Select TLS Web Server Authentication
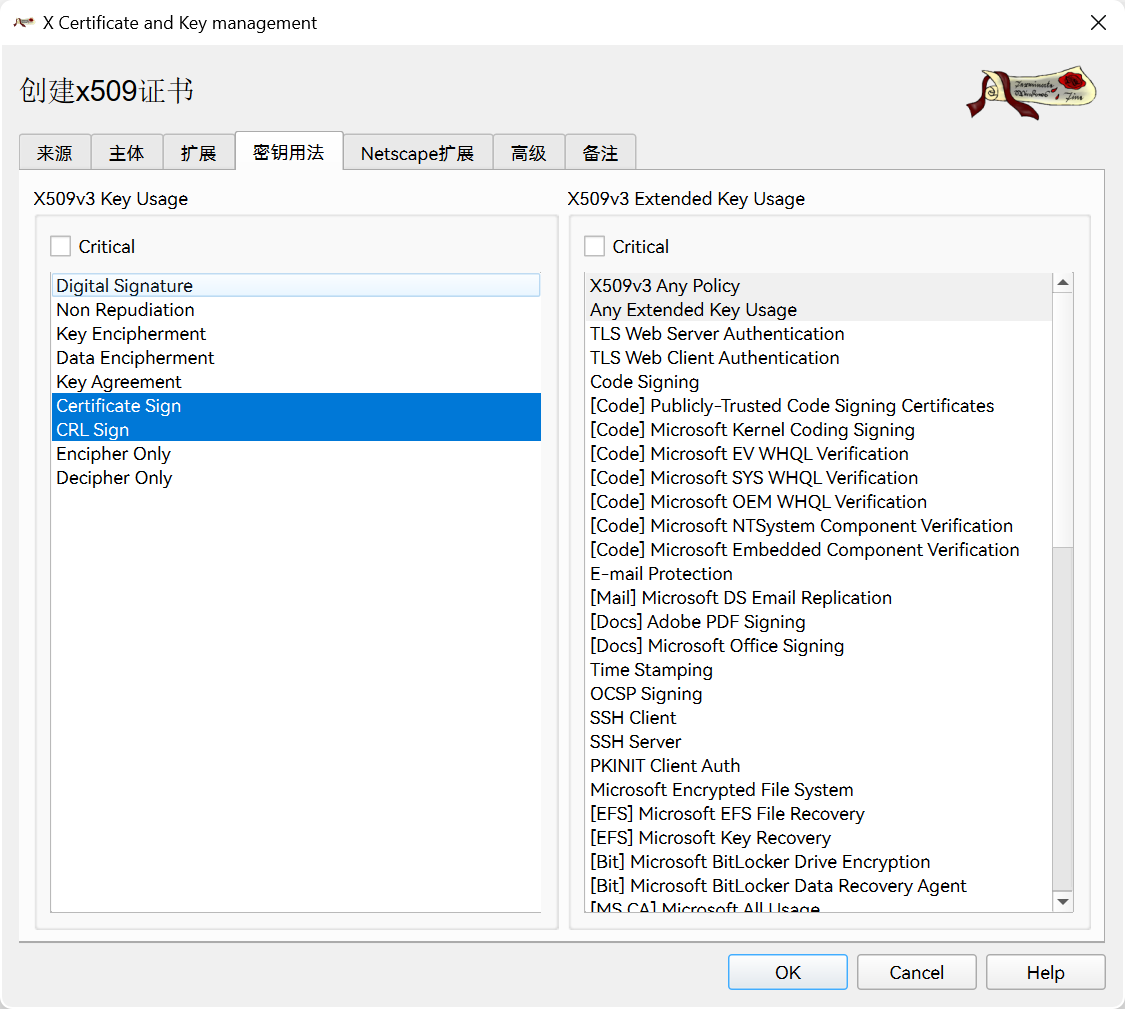 tap(819, 333)
